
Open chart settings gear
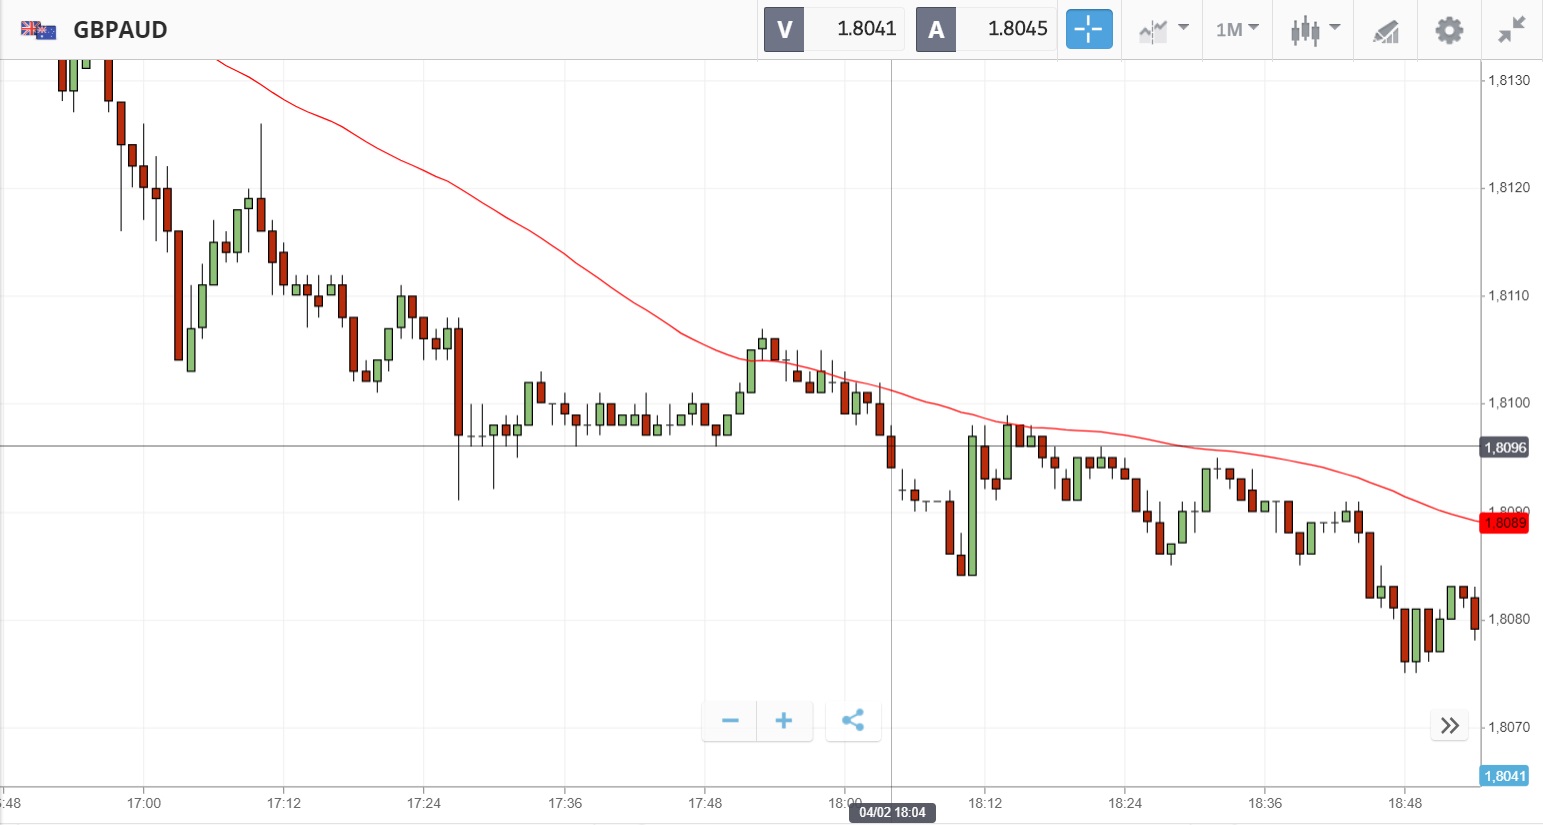[x=1449, y=30]
